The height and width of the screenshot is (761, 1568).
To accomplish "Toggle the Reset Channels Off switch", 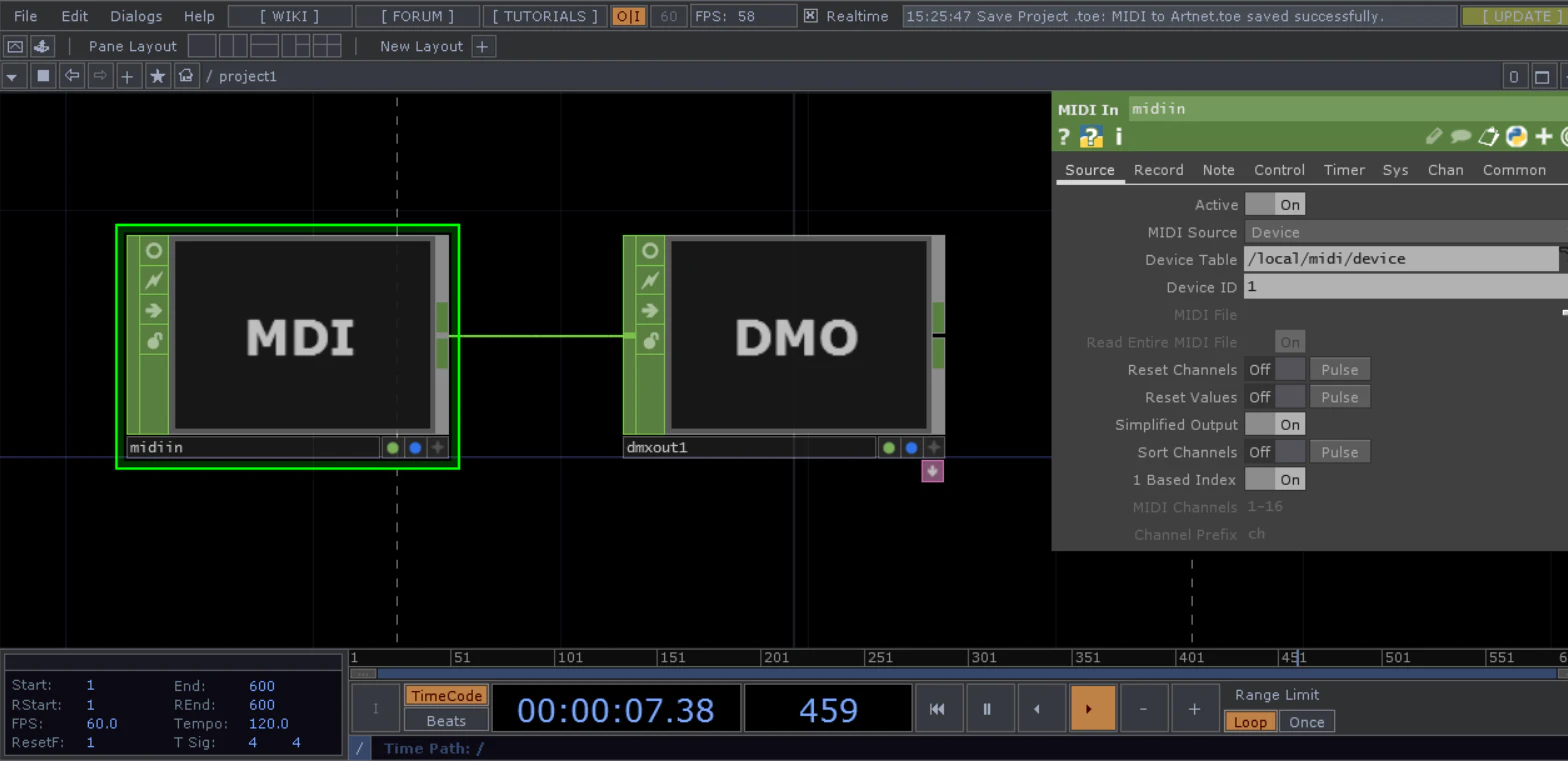I will coord(1275,369).
